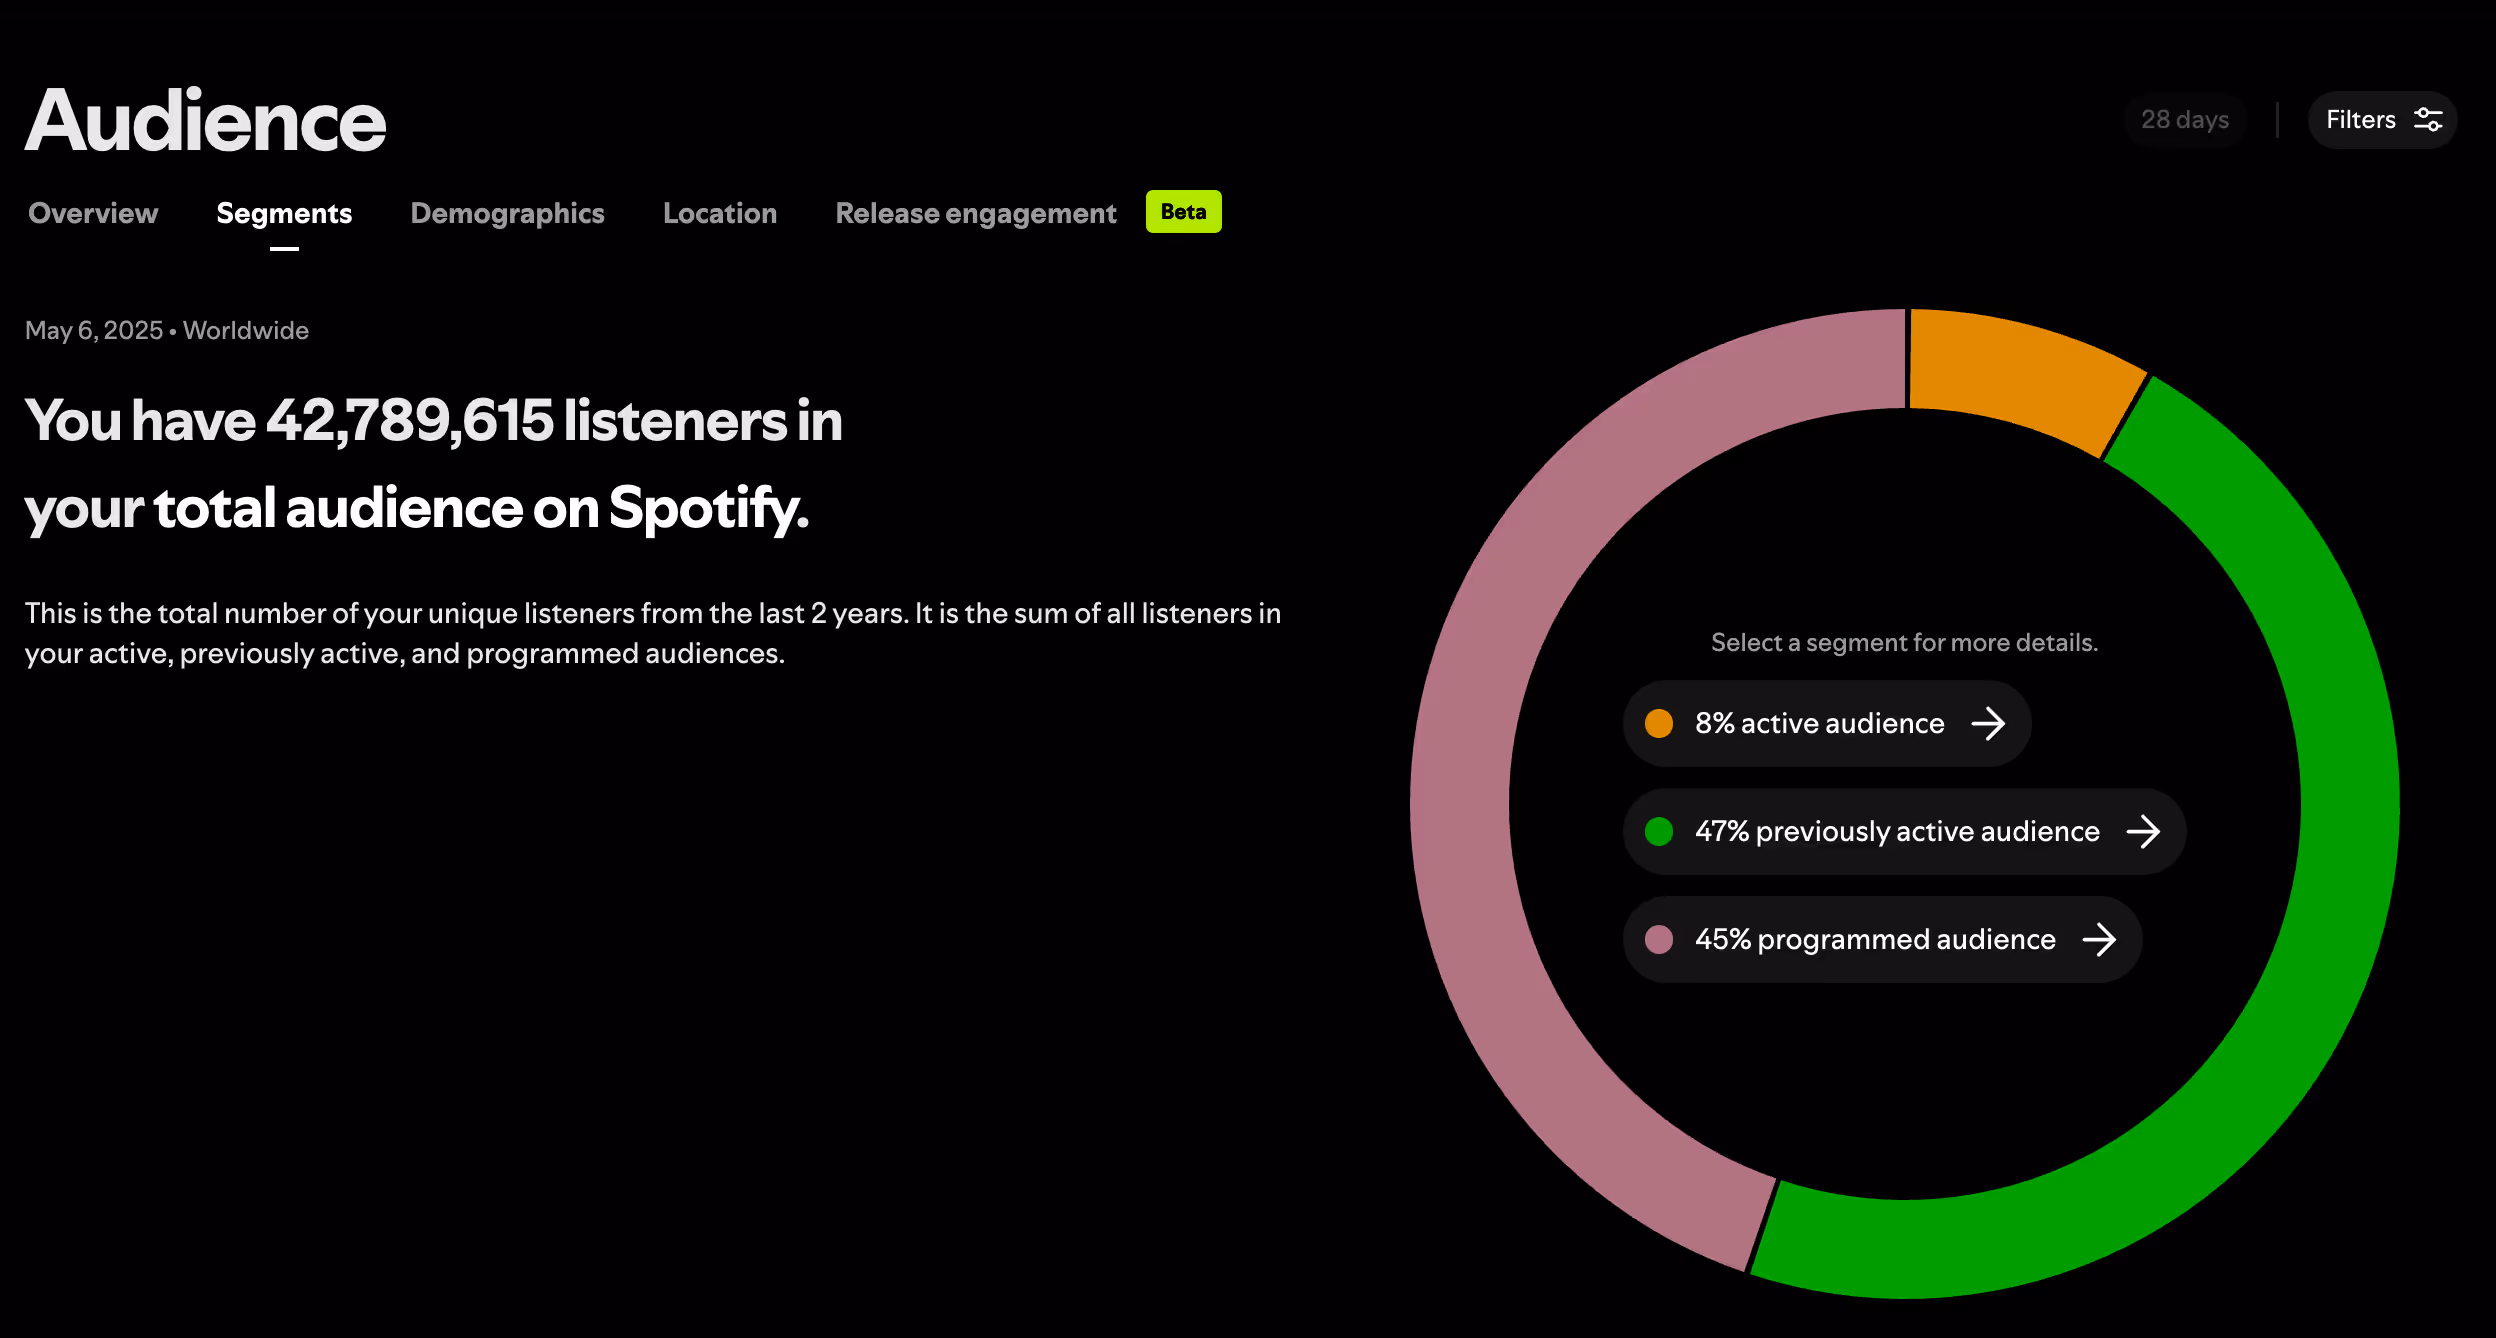Open 47% previously active audience details

[x=1897, y=832]
